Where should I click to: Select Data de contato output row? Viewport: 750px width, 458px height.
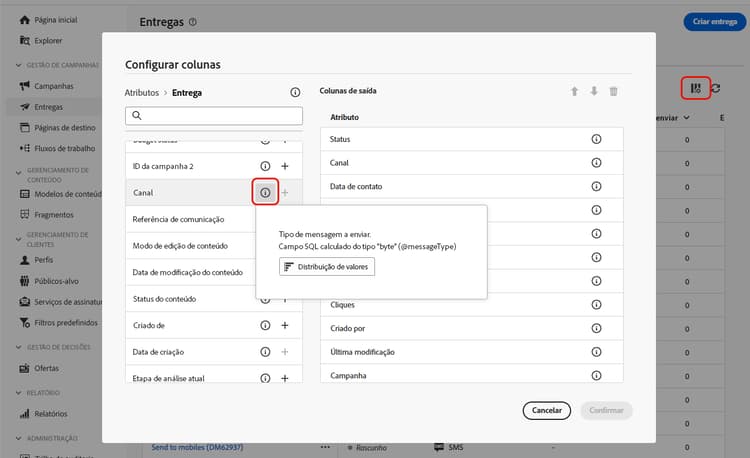(472, 186)
